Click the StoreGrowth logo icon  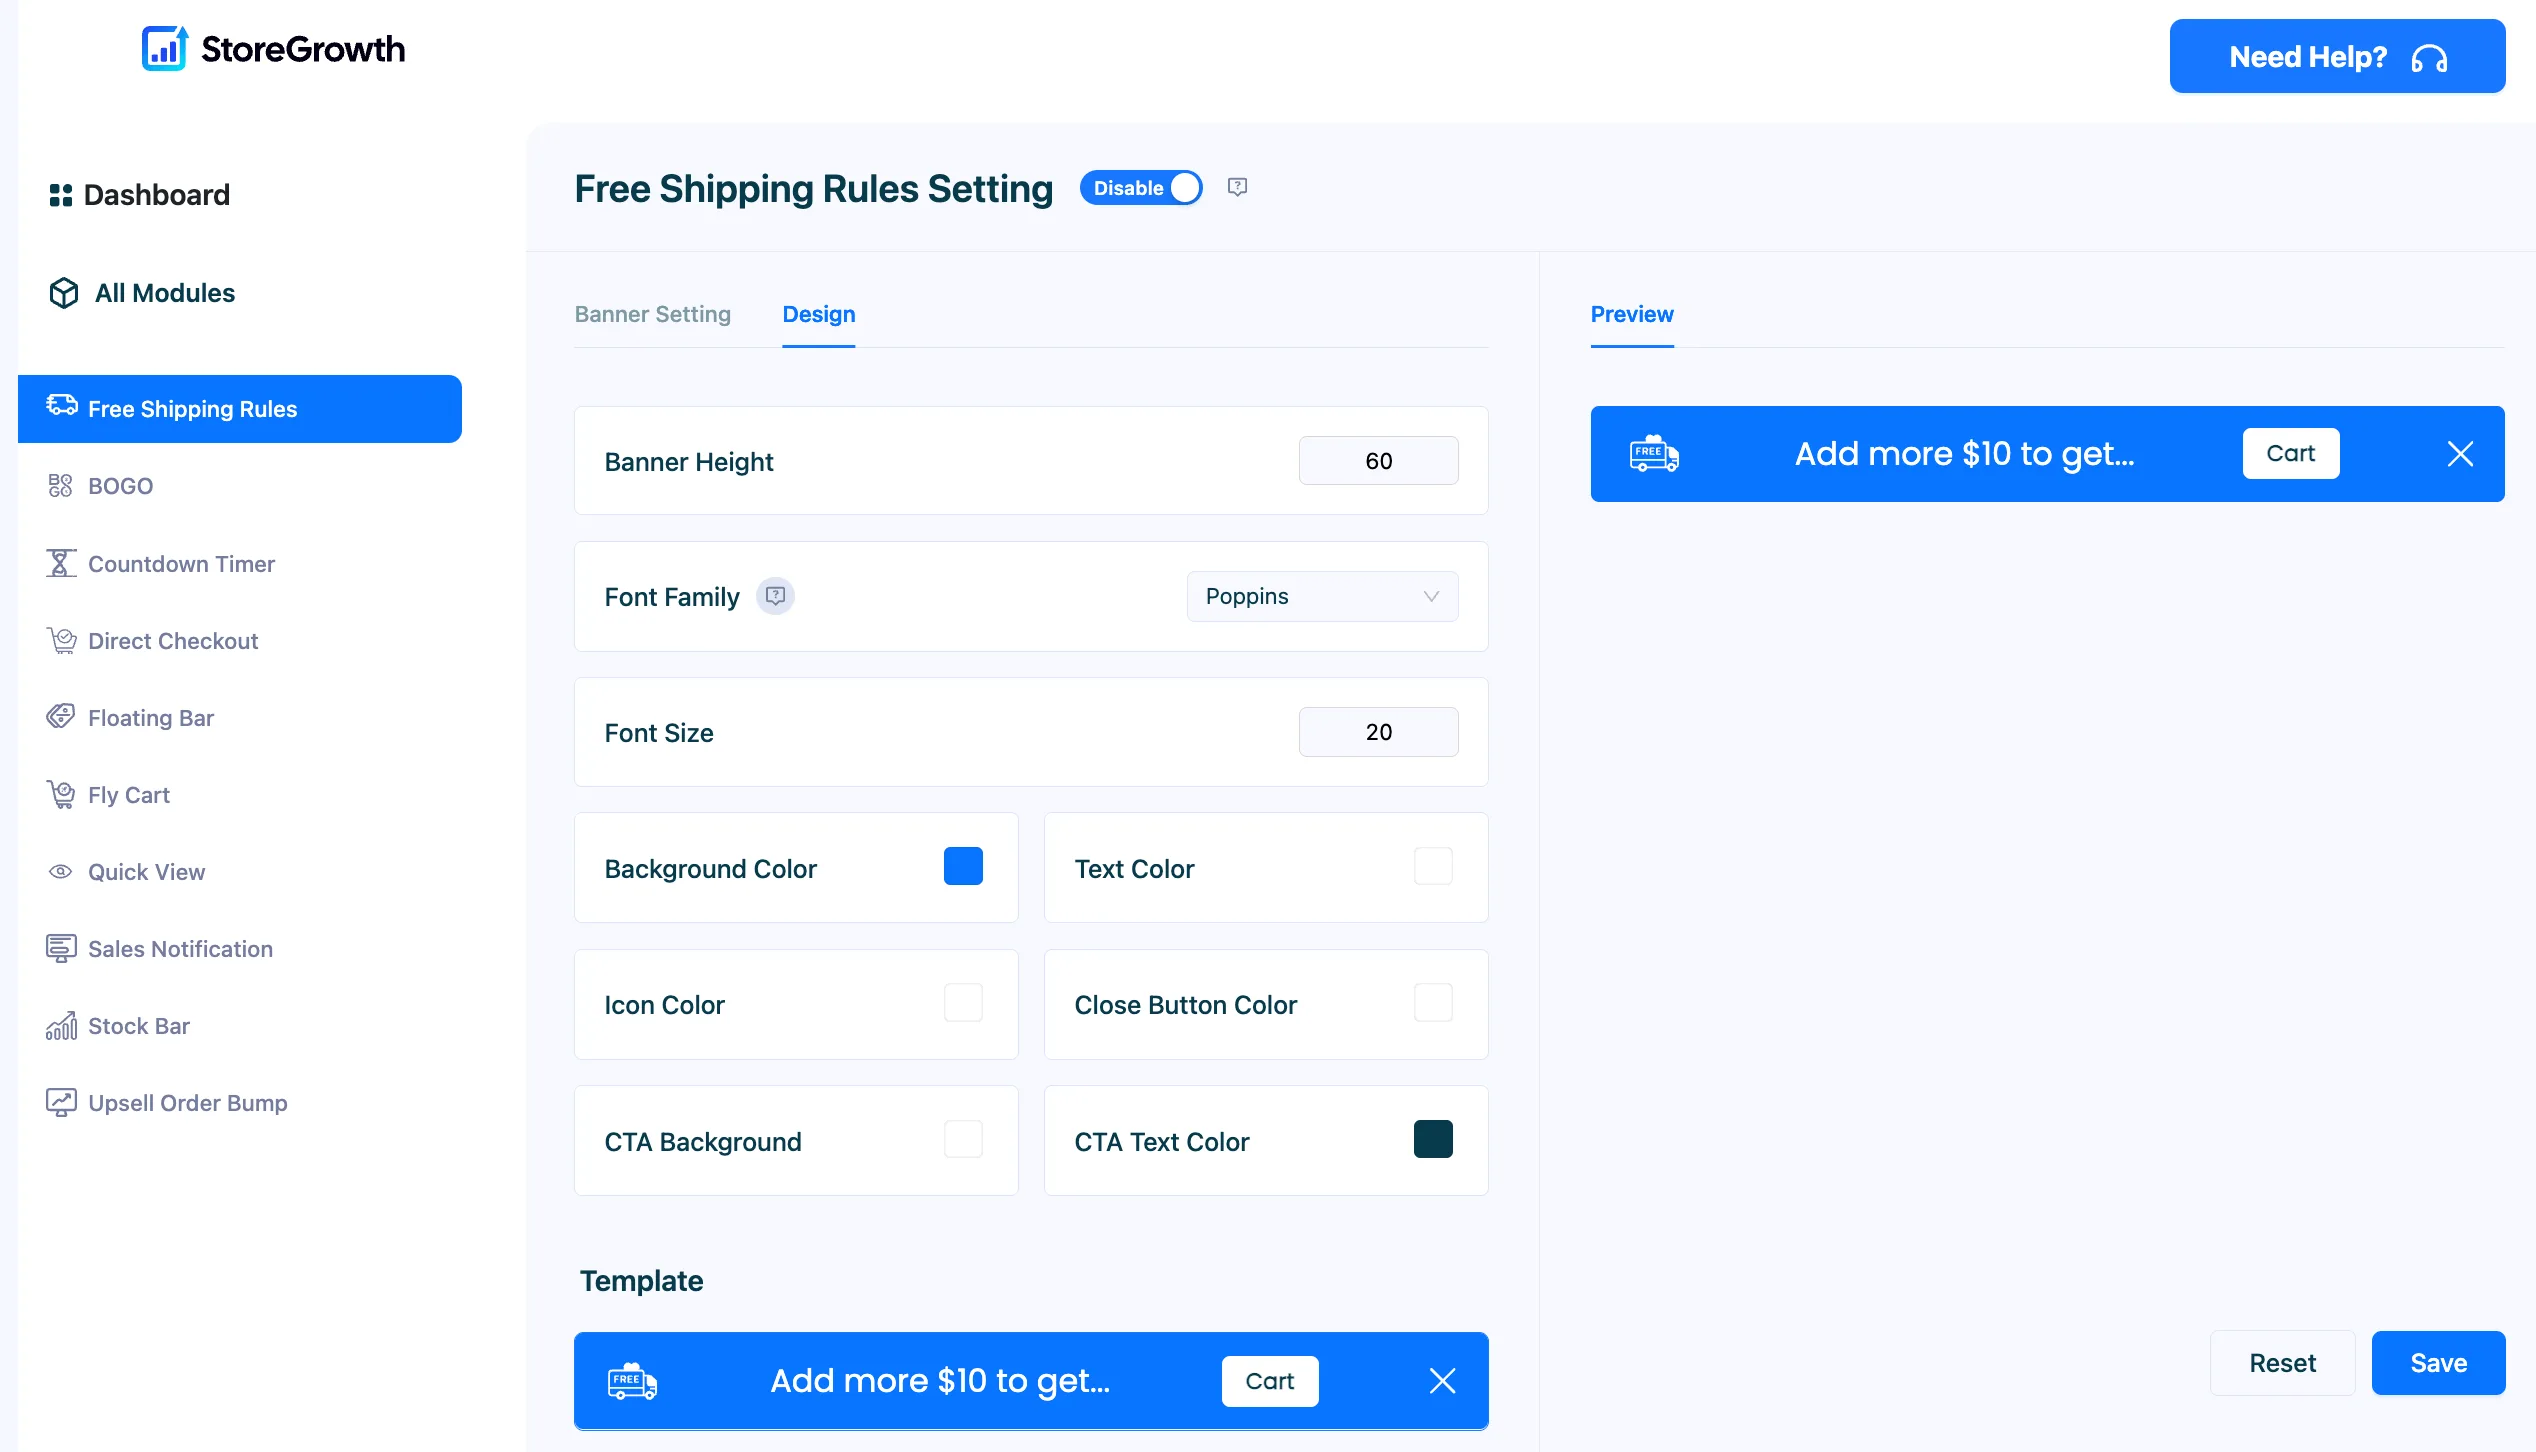[164, 48]
